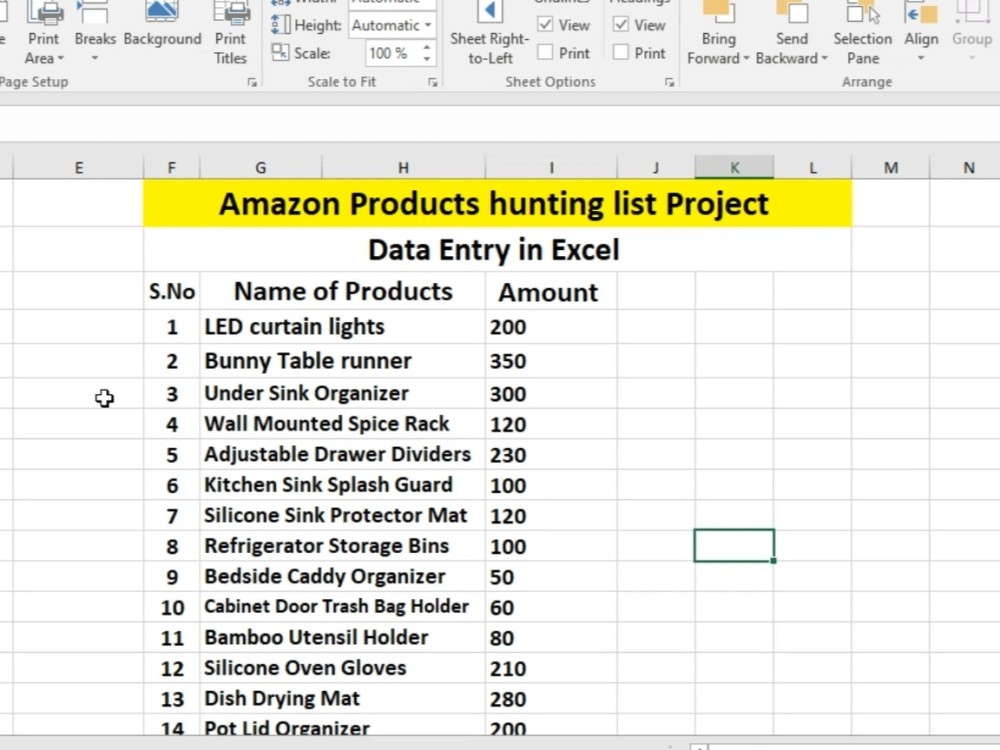The image size is (1000, 750).
Task: Click the Height icon
Action: coord(280,25)
